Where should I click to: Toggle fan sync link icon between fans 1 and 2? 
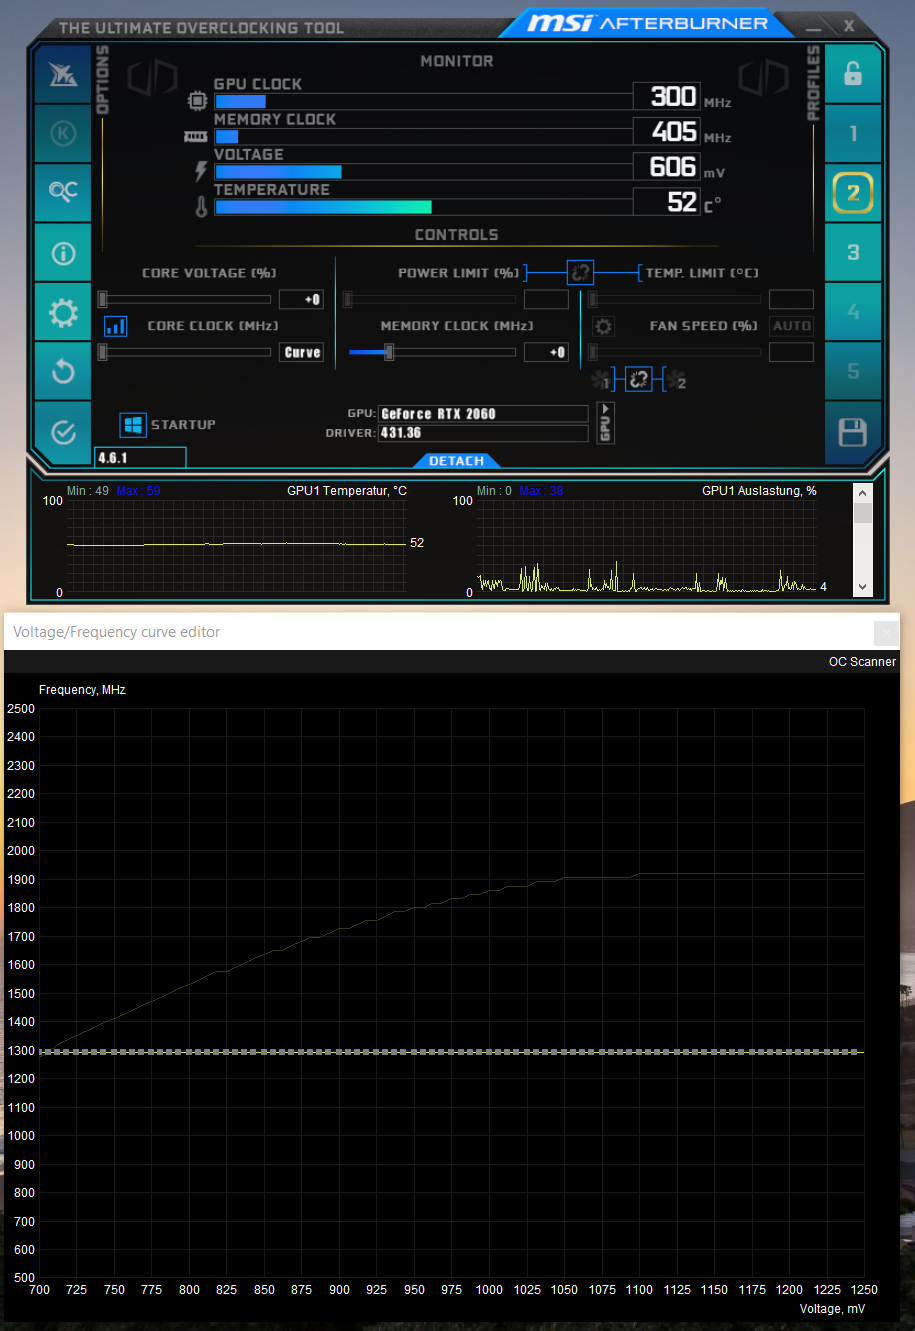click(638, 380)
